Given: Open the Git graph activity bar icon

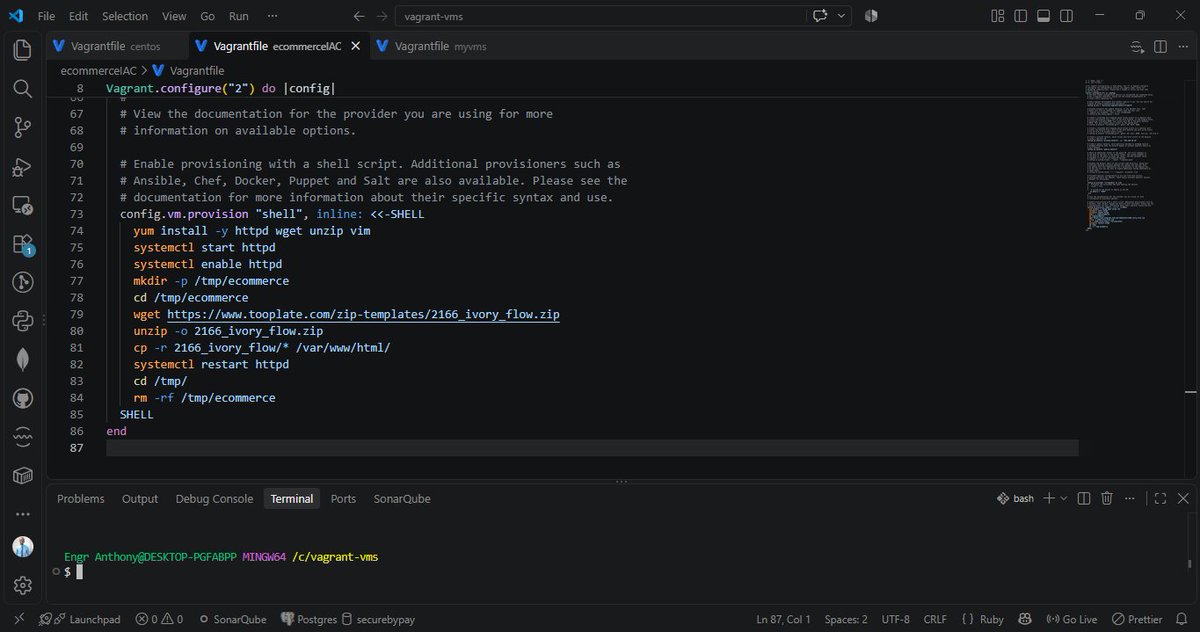Looking at the screenshot, I should [x=22, y=283].
